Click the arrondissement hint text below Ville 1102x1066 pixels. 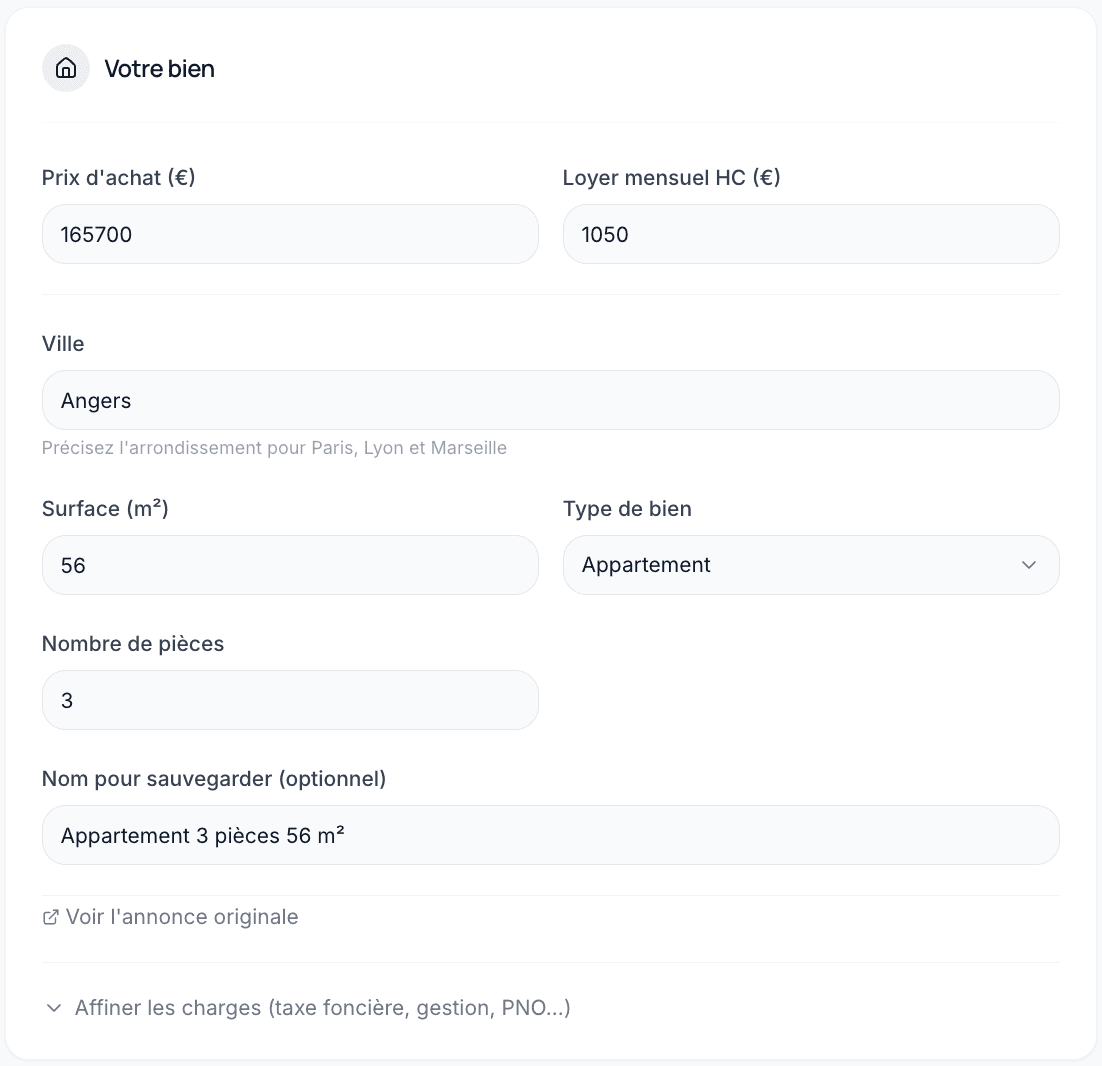coord(274,448)
